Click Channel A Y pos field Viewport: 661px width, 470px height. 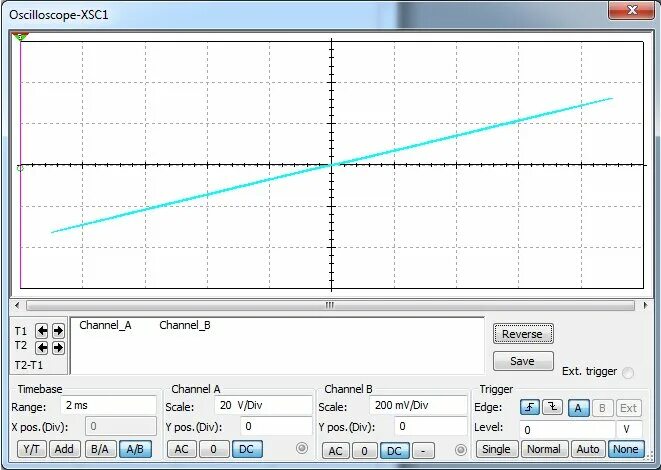[276, 427]
